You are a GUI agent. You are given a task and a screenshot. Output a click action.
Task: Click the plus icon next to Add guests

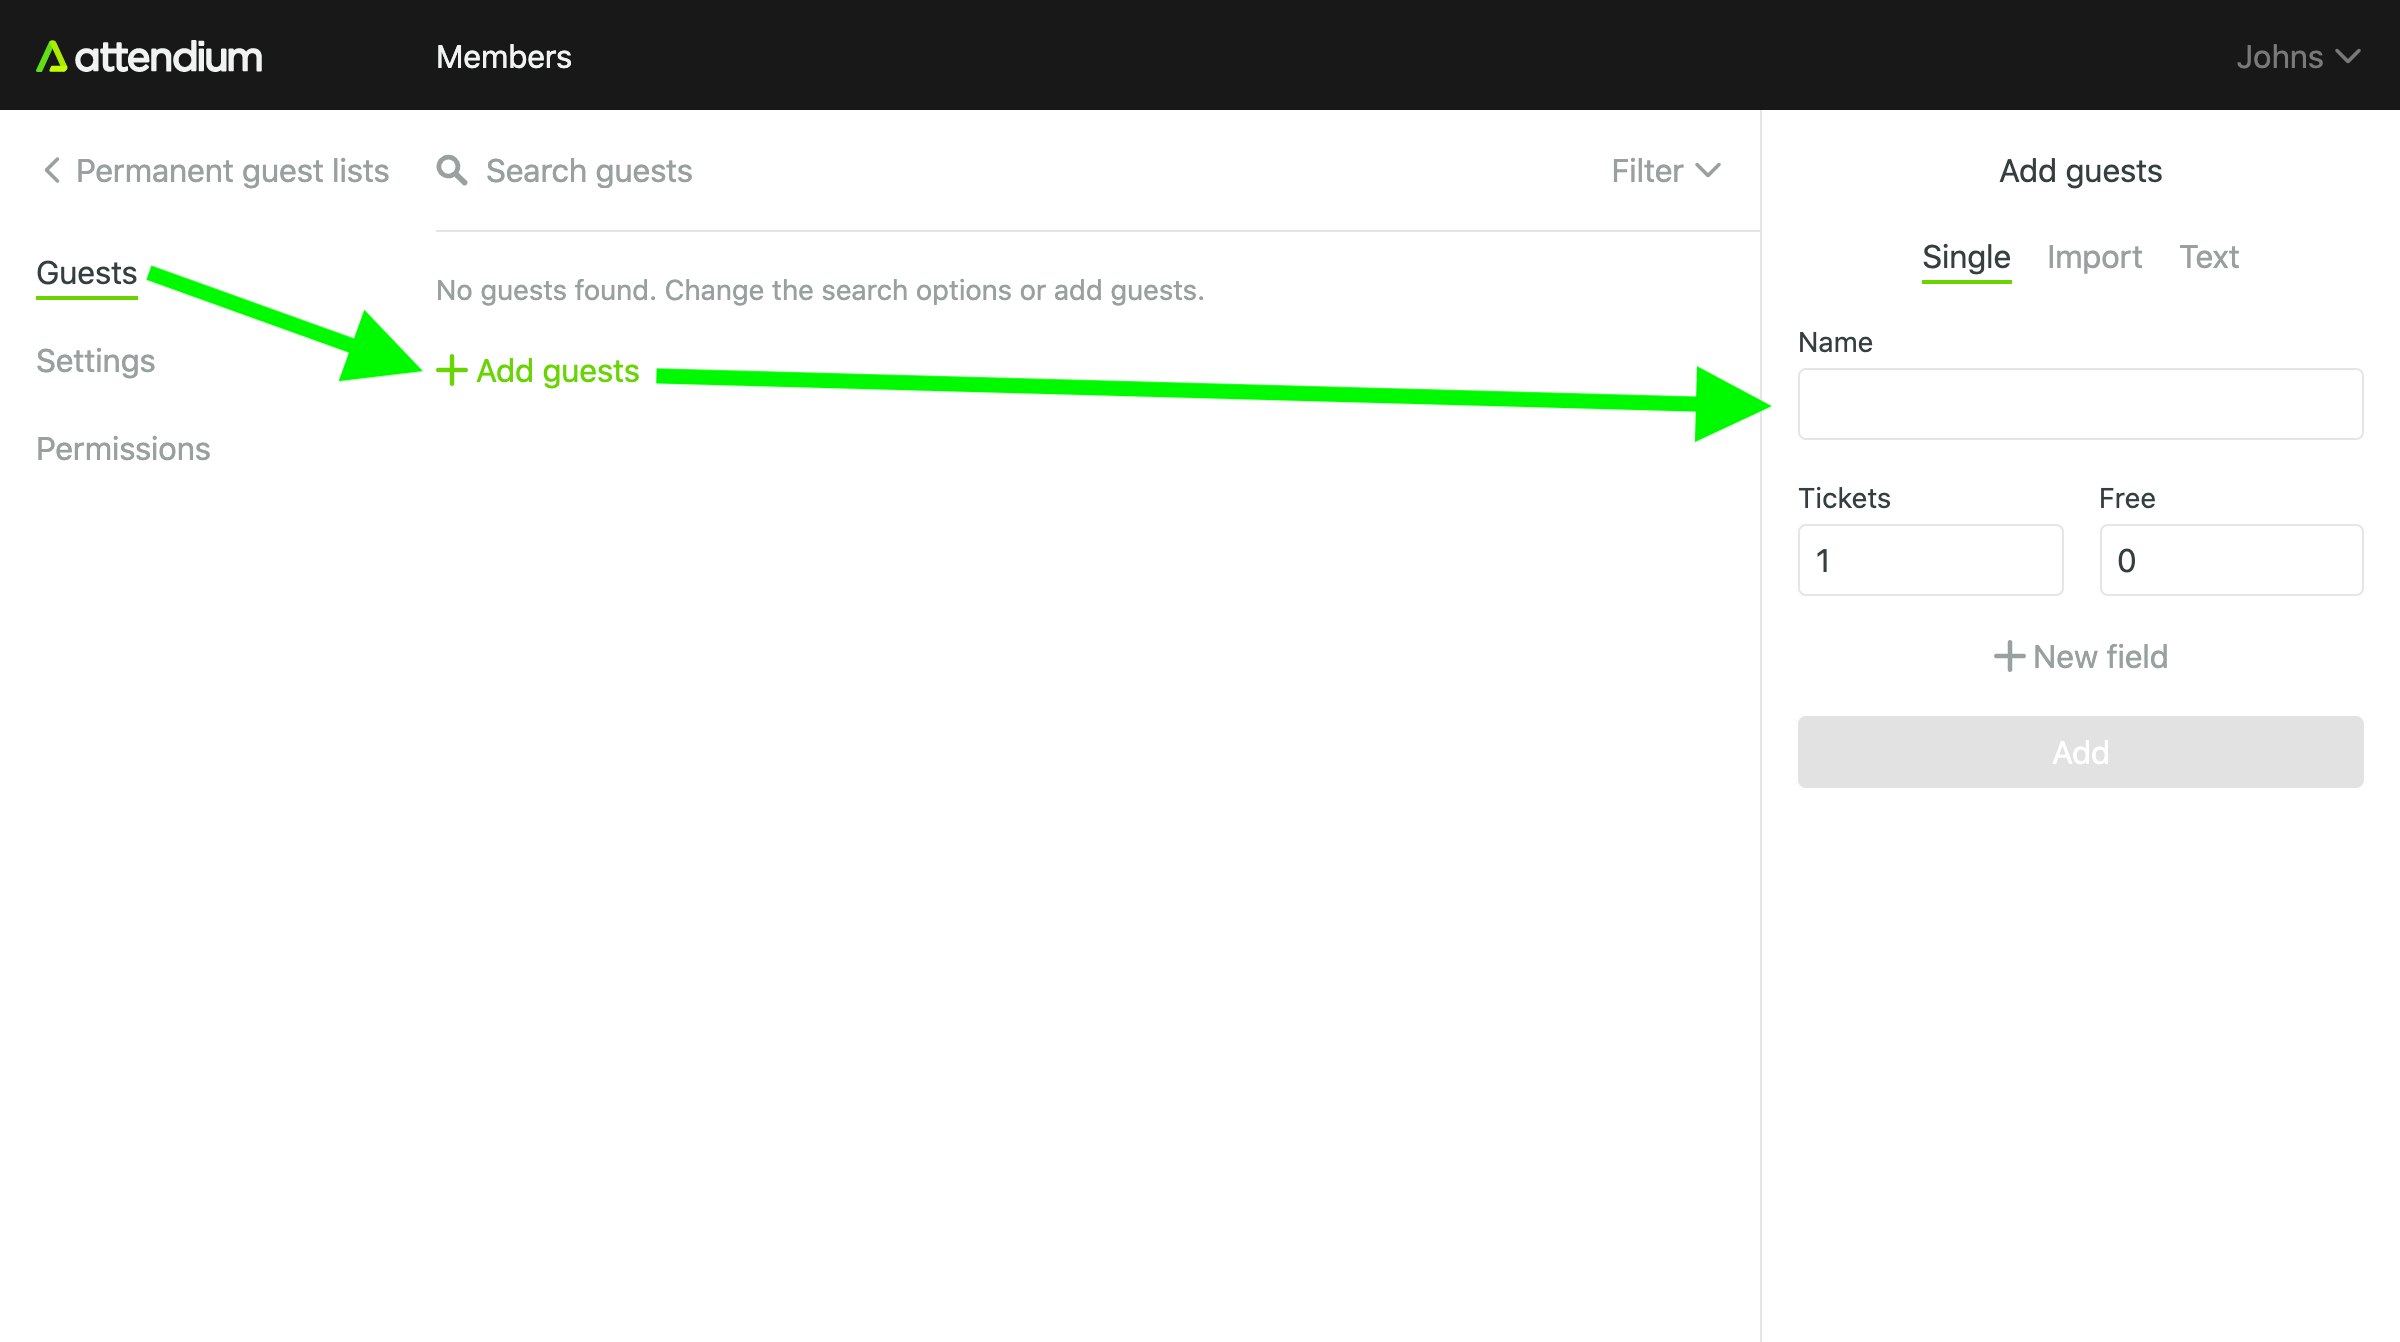[451, 370]
